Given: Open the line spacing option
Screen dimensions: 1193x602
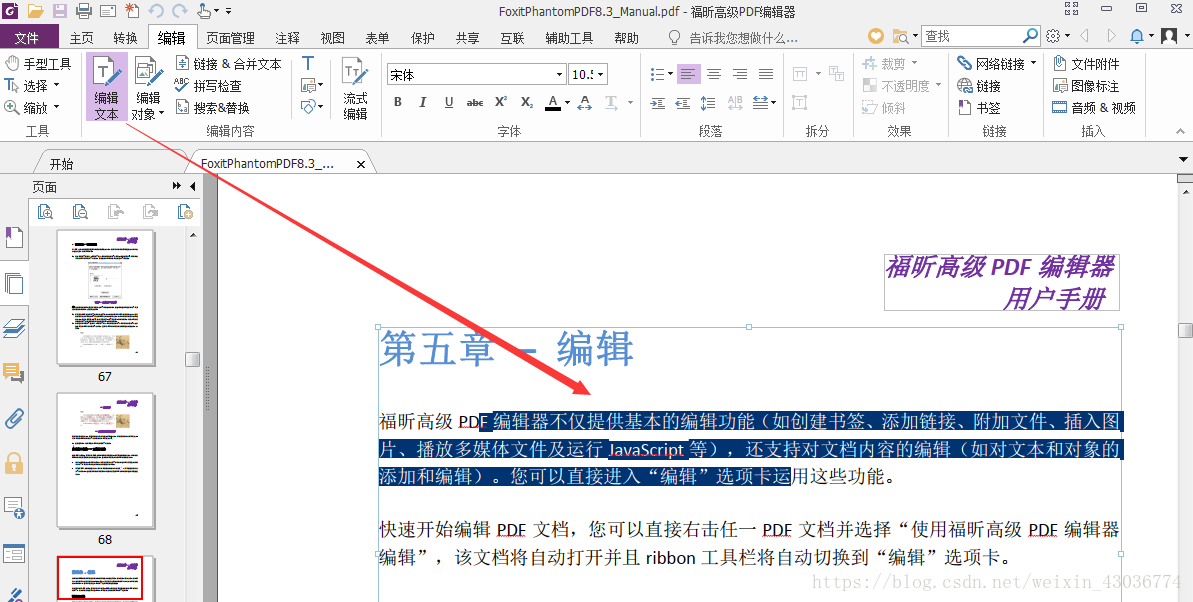Looking at the screenshot, I should 708,103.
